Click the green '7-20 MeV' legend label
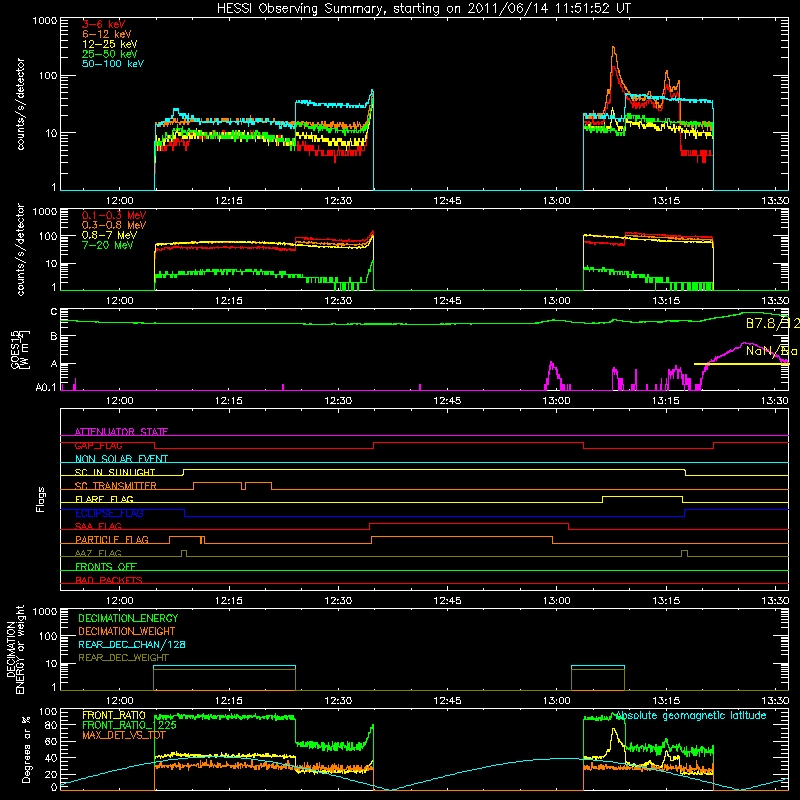The image size is (800, 800). [x=108, y=245]
